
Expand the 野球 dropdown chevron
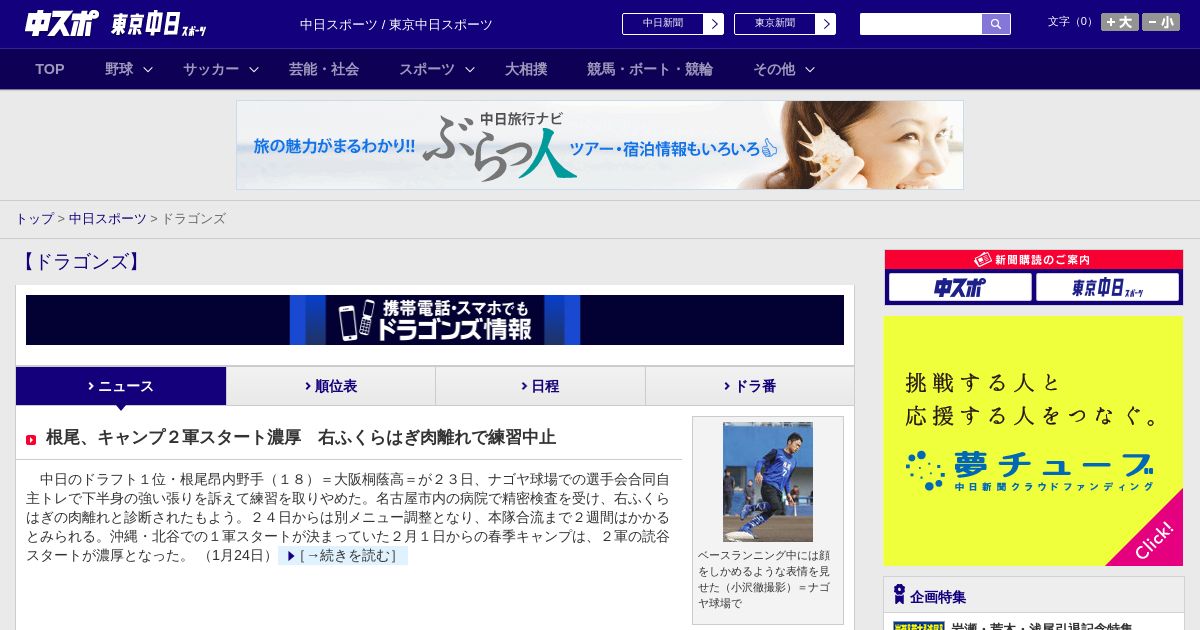[148, 69]
